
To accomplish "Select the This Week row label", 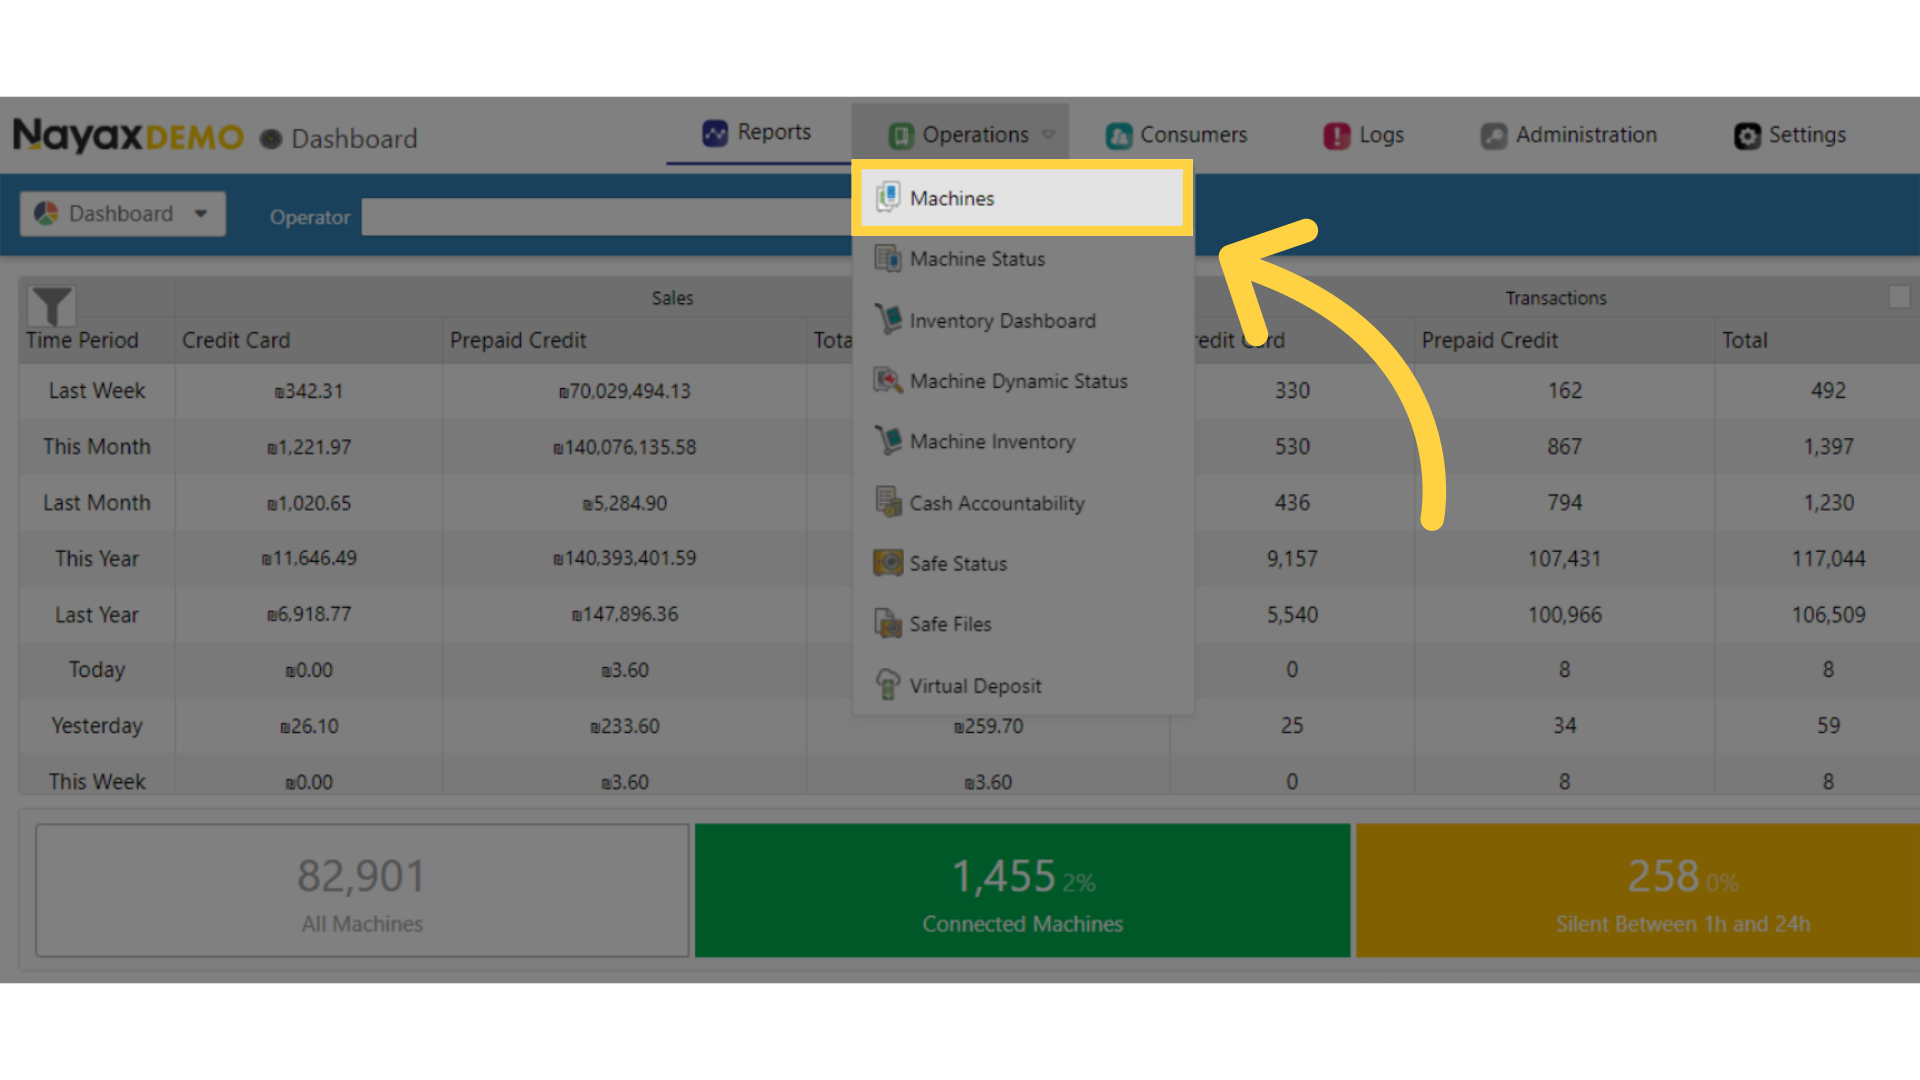I will point(97,782).
